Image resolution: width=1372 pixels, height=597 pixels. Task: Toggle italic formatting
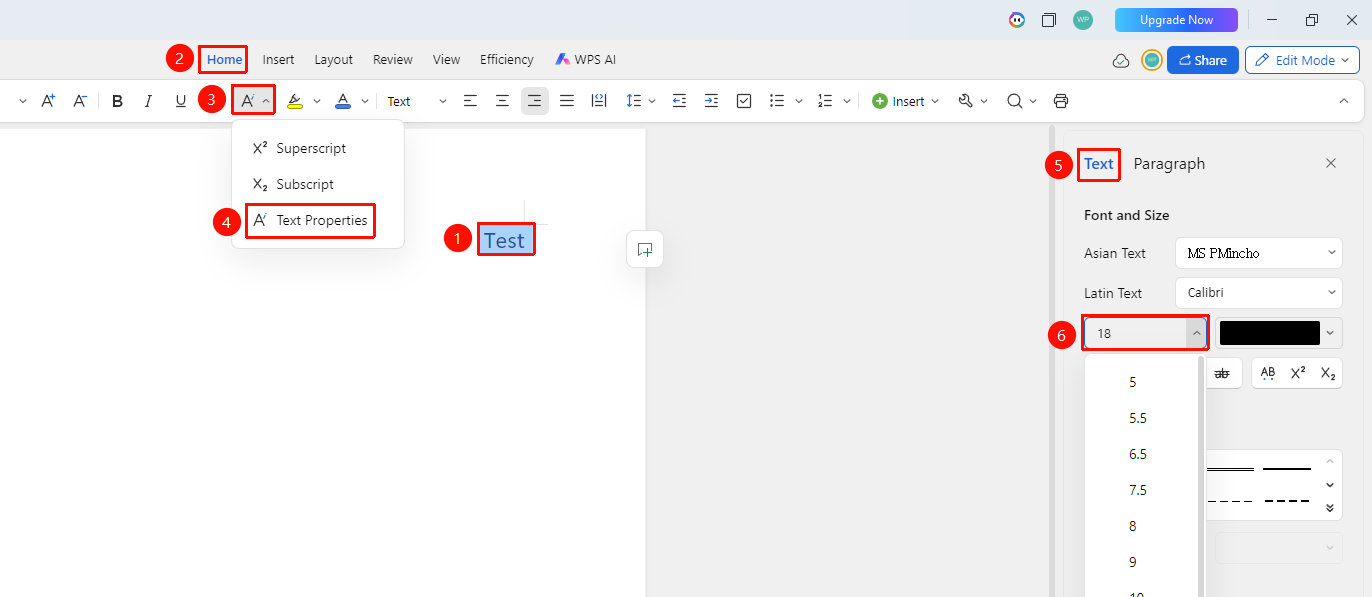click(149, 101)
